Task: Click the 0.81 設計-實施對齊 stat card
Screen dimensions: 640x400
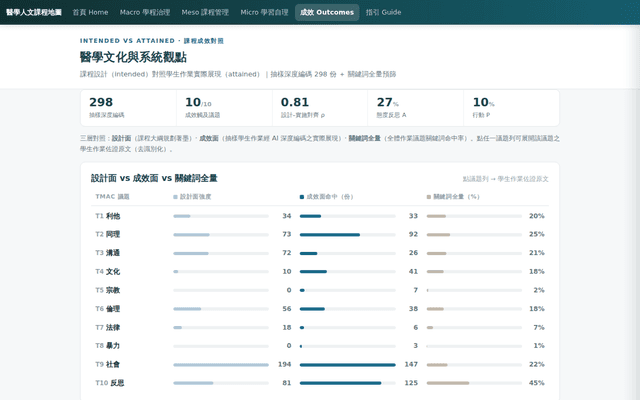Action: [320, 108]
